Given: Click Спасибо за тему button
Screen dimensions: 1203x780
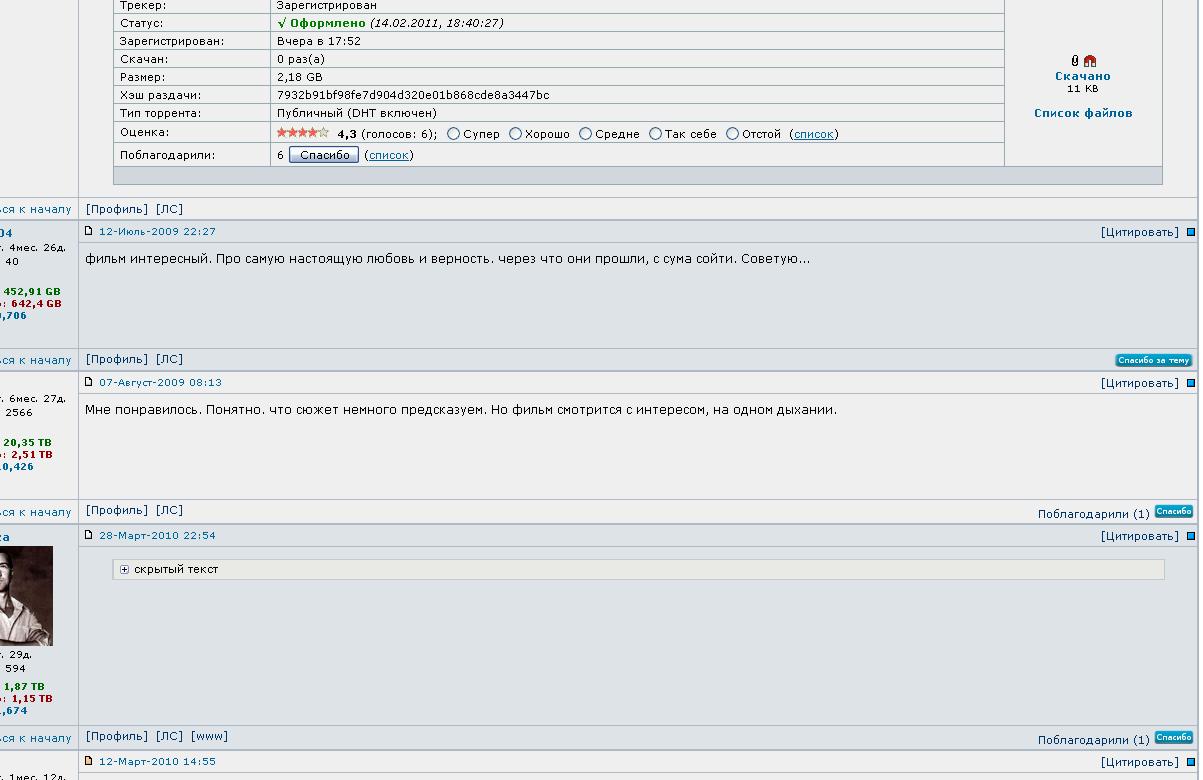Looking at the screenshot, I should coord(1154,360).
